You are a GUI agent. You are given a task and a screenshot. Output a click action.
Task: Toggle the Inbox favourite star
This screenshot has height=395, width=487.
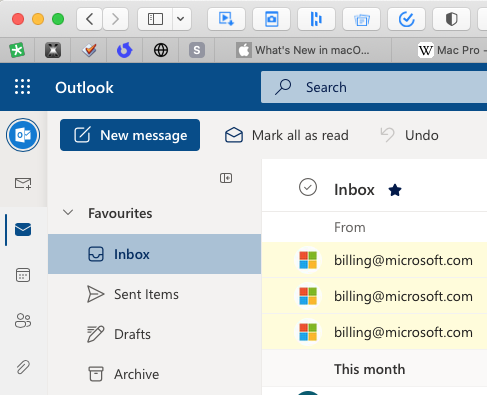[x=395, y=190]
